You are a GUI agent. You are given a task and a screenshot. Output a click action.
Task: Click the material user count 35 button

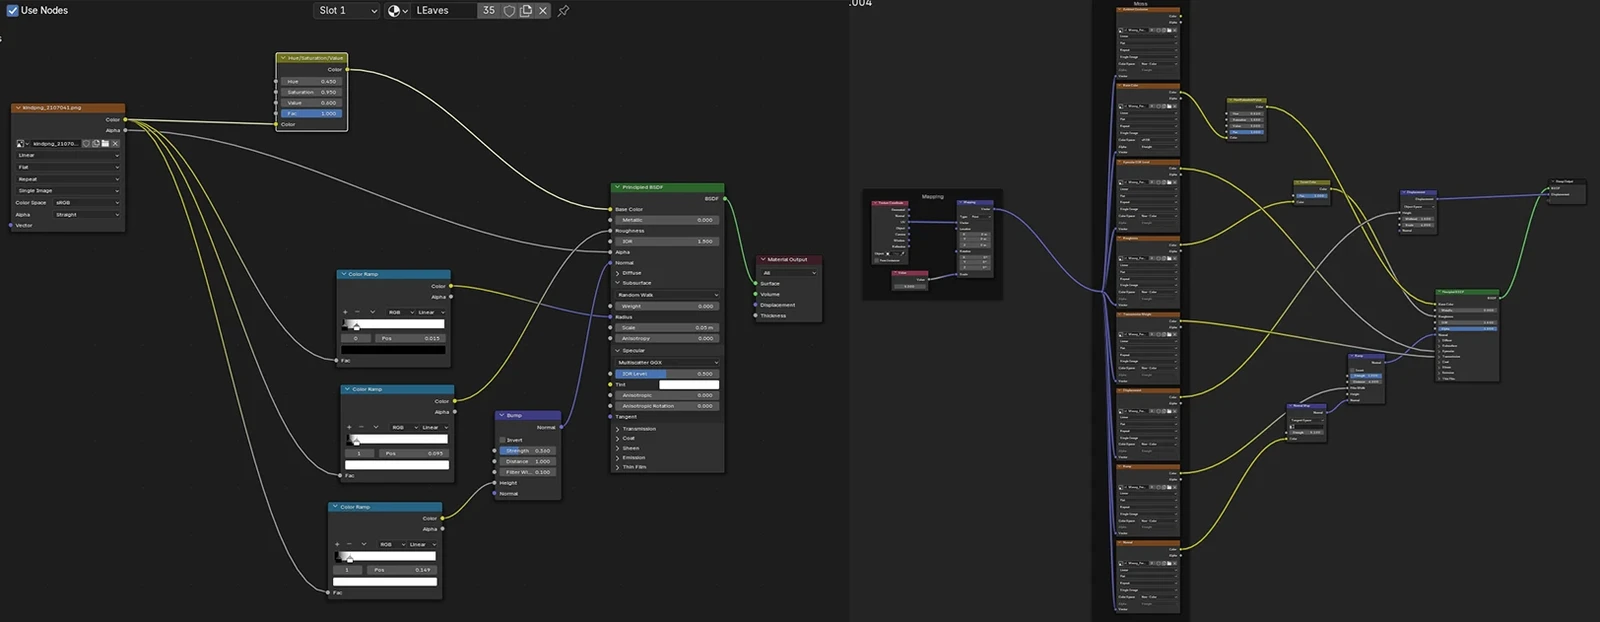coord(488,10)
